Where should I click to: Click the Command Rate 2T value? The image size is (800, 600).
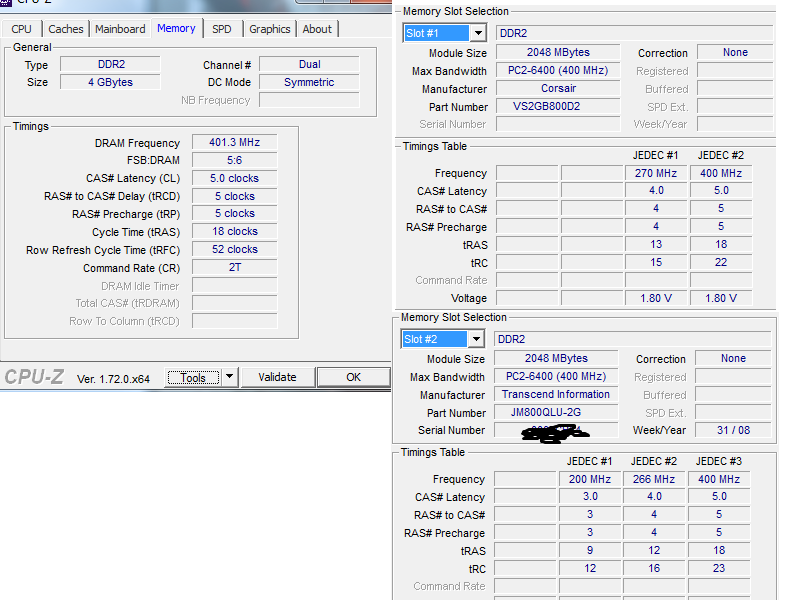click(235, 267)
